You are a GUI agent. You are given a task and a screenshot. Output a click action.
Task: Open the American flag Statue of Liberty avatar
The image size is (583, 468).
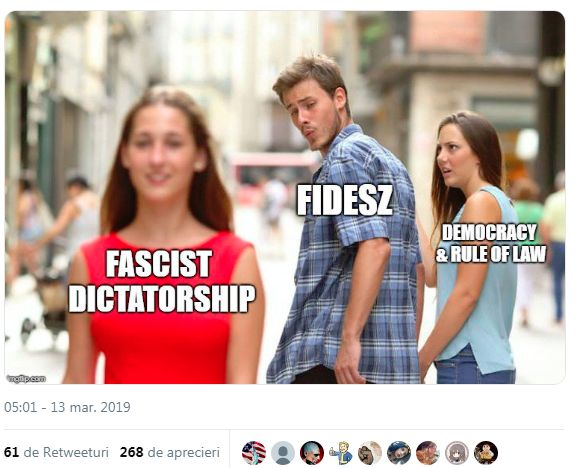254,452
